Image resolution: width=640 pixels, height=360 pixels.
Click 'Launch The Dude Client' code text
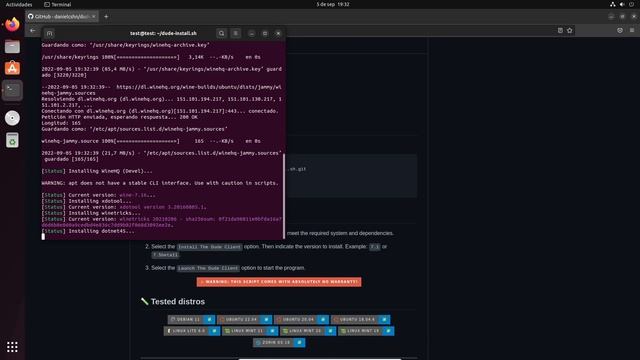point(208,268)
